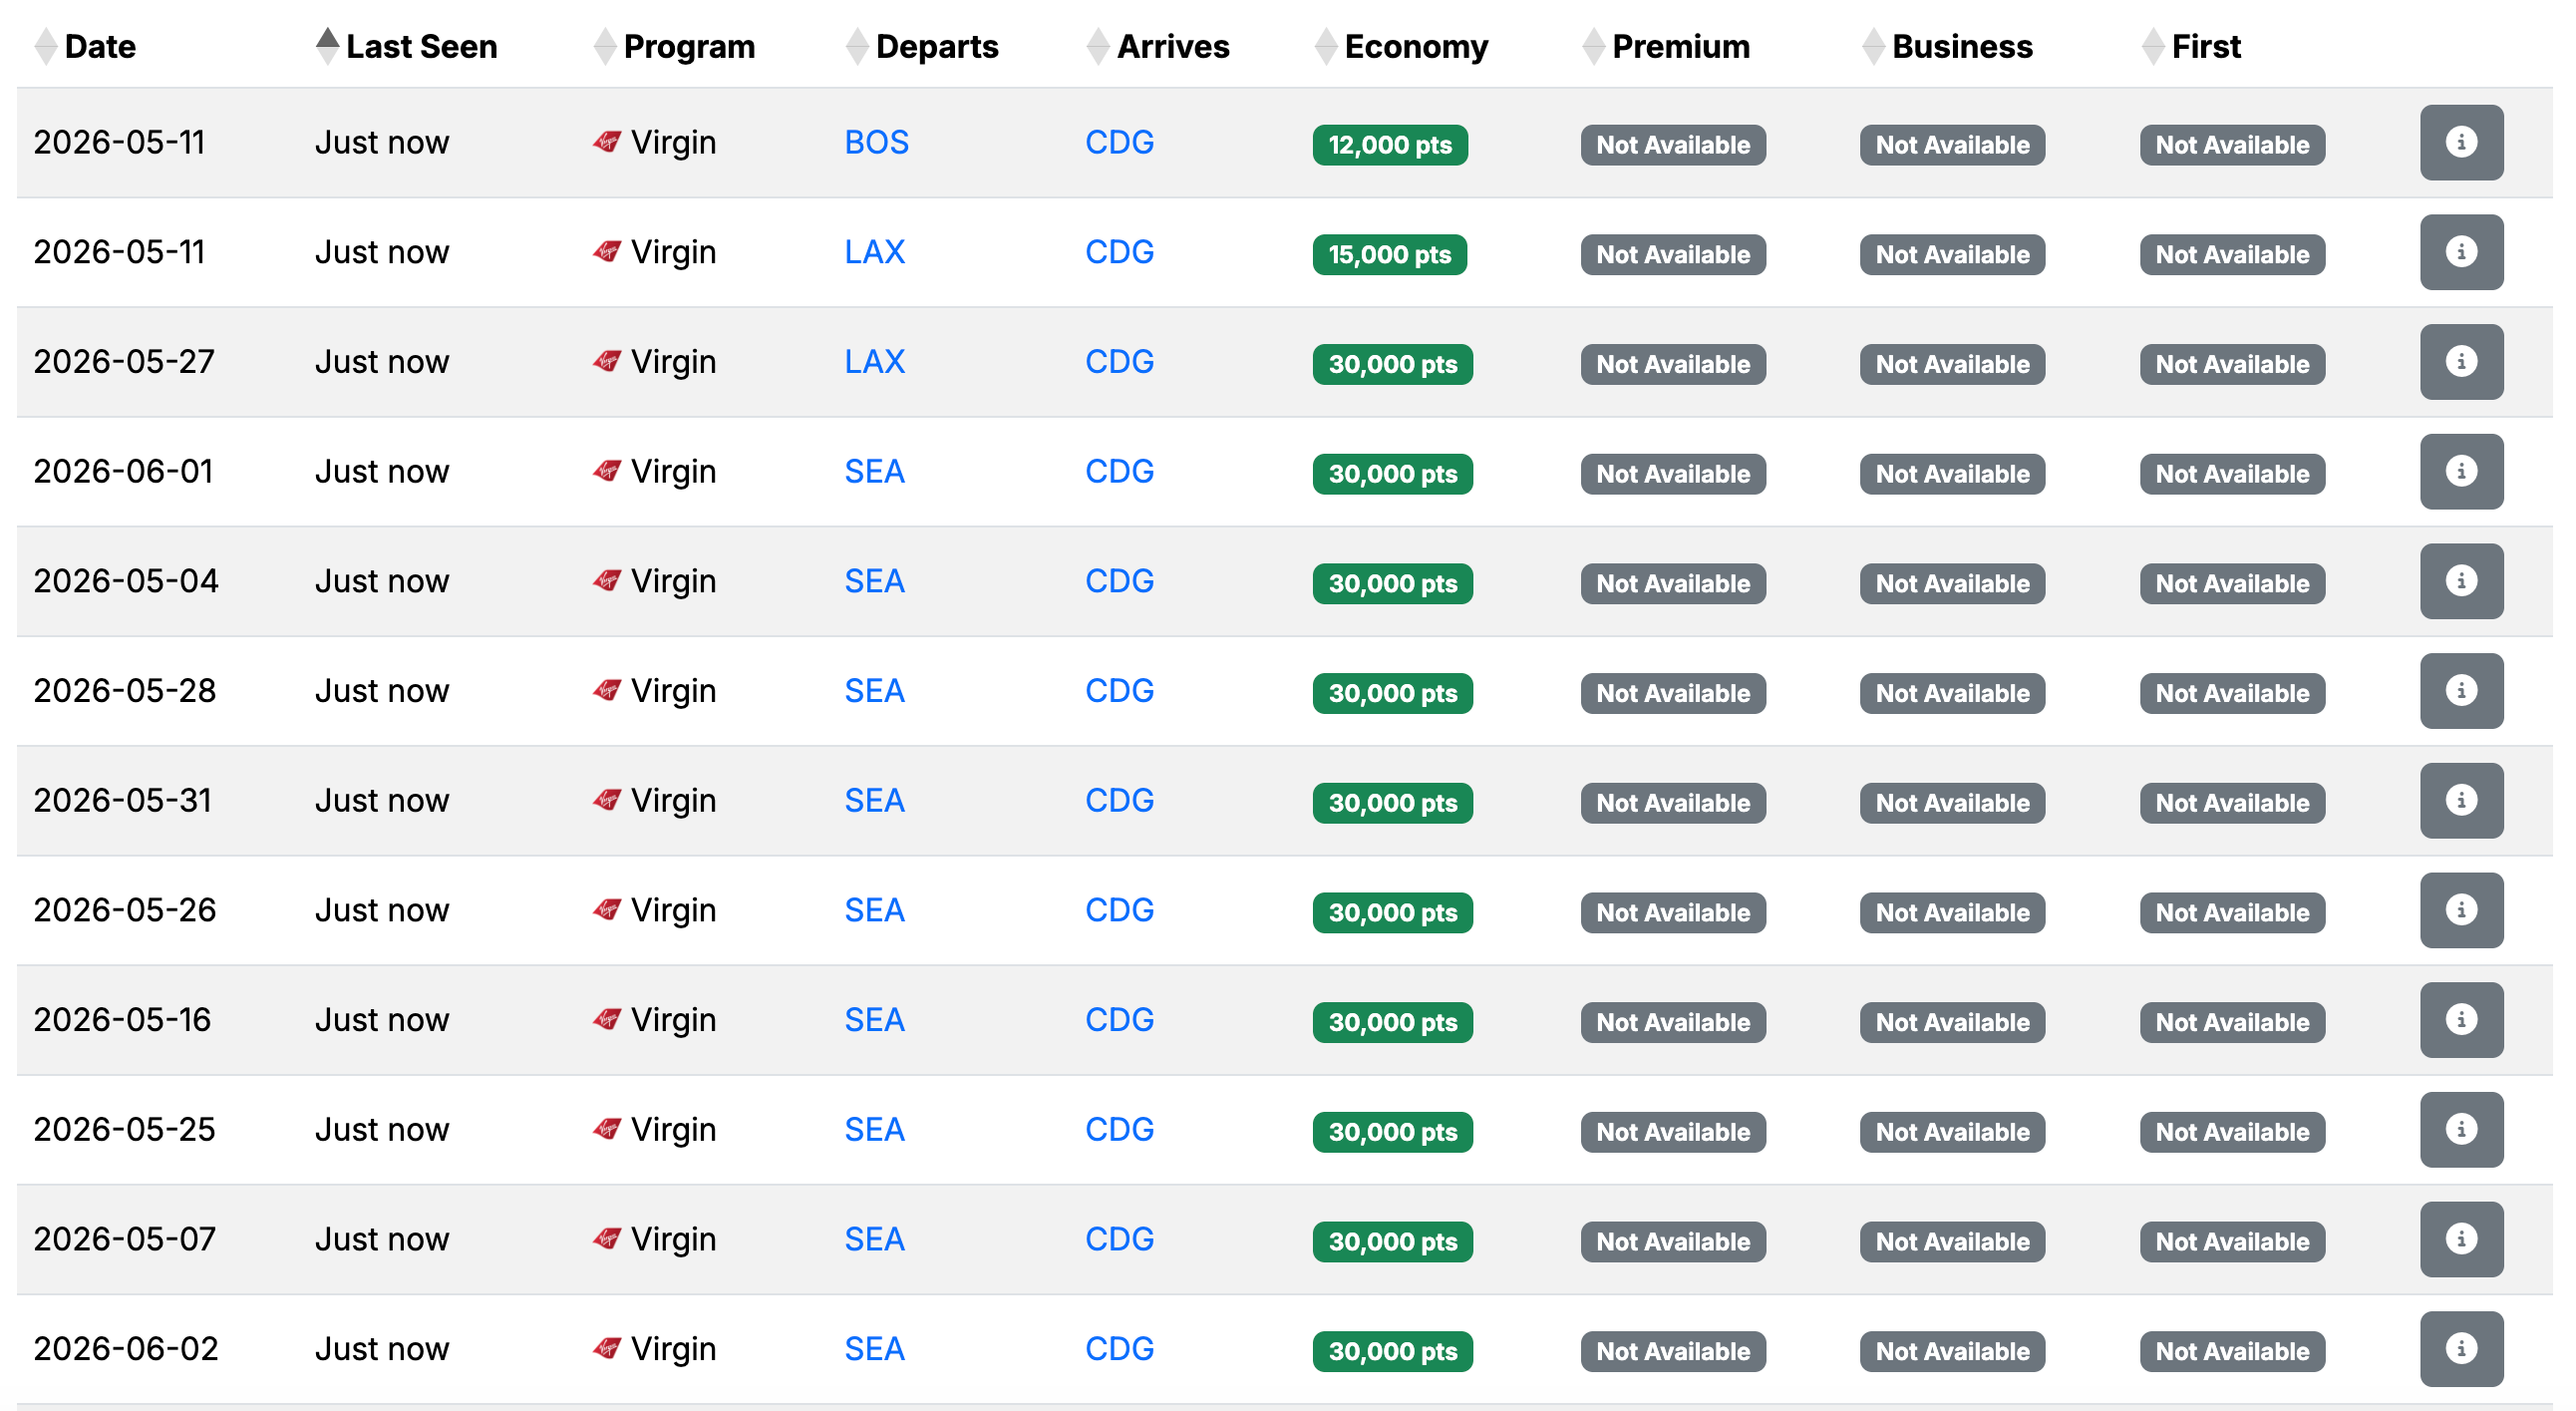This screenshot has width=2576, height=1411.
Task: Sort by the Departs column header
Action: point(936,47)
